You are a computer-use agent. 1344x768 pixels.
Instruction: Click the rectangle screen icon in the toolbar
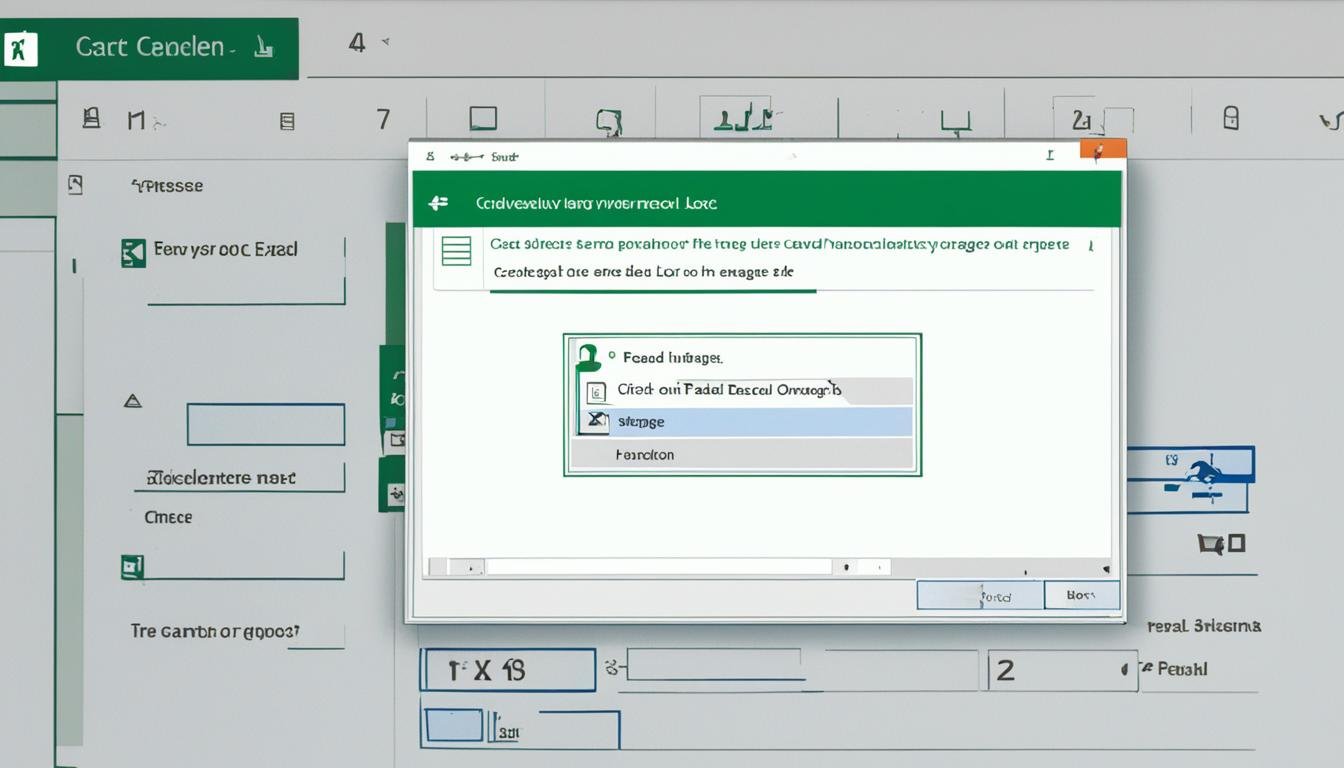pos(483,119)
